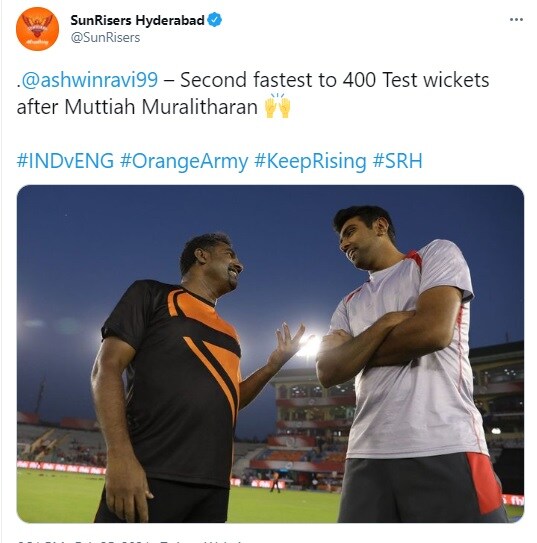Screen dimensions: 537x543
Task: Open the SunRisers Hyderabad profile avatar
Action: pos(37,29)
